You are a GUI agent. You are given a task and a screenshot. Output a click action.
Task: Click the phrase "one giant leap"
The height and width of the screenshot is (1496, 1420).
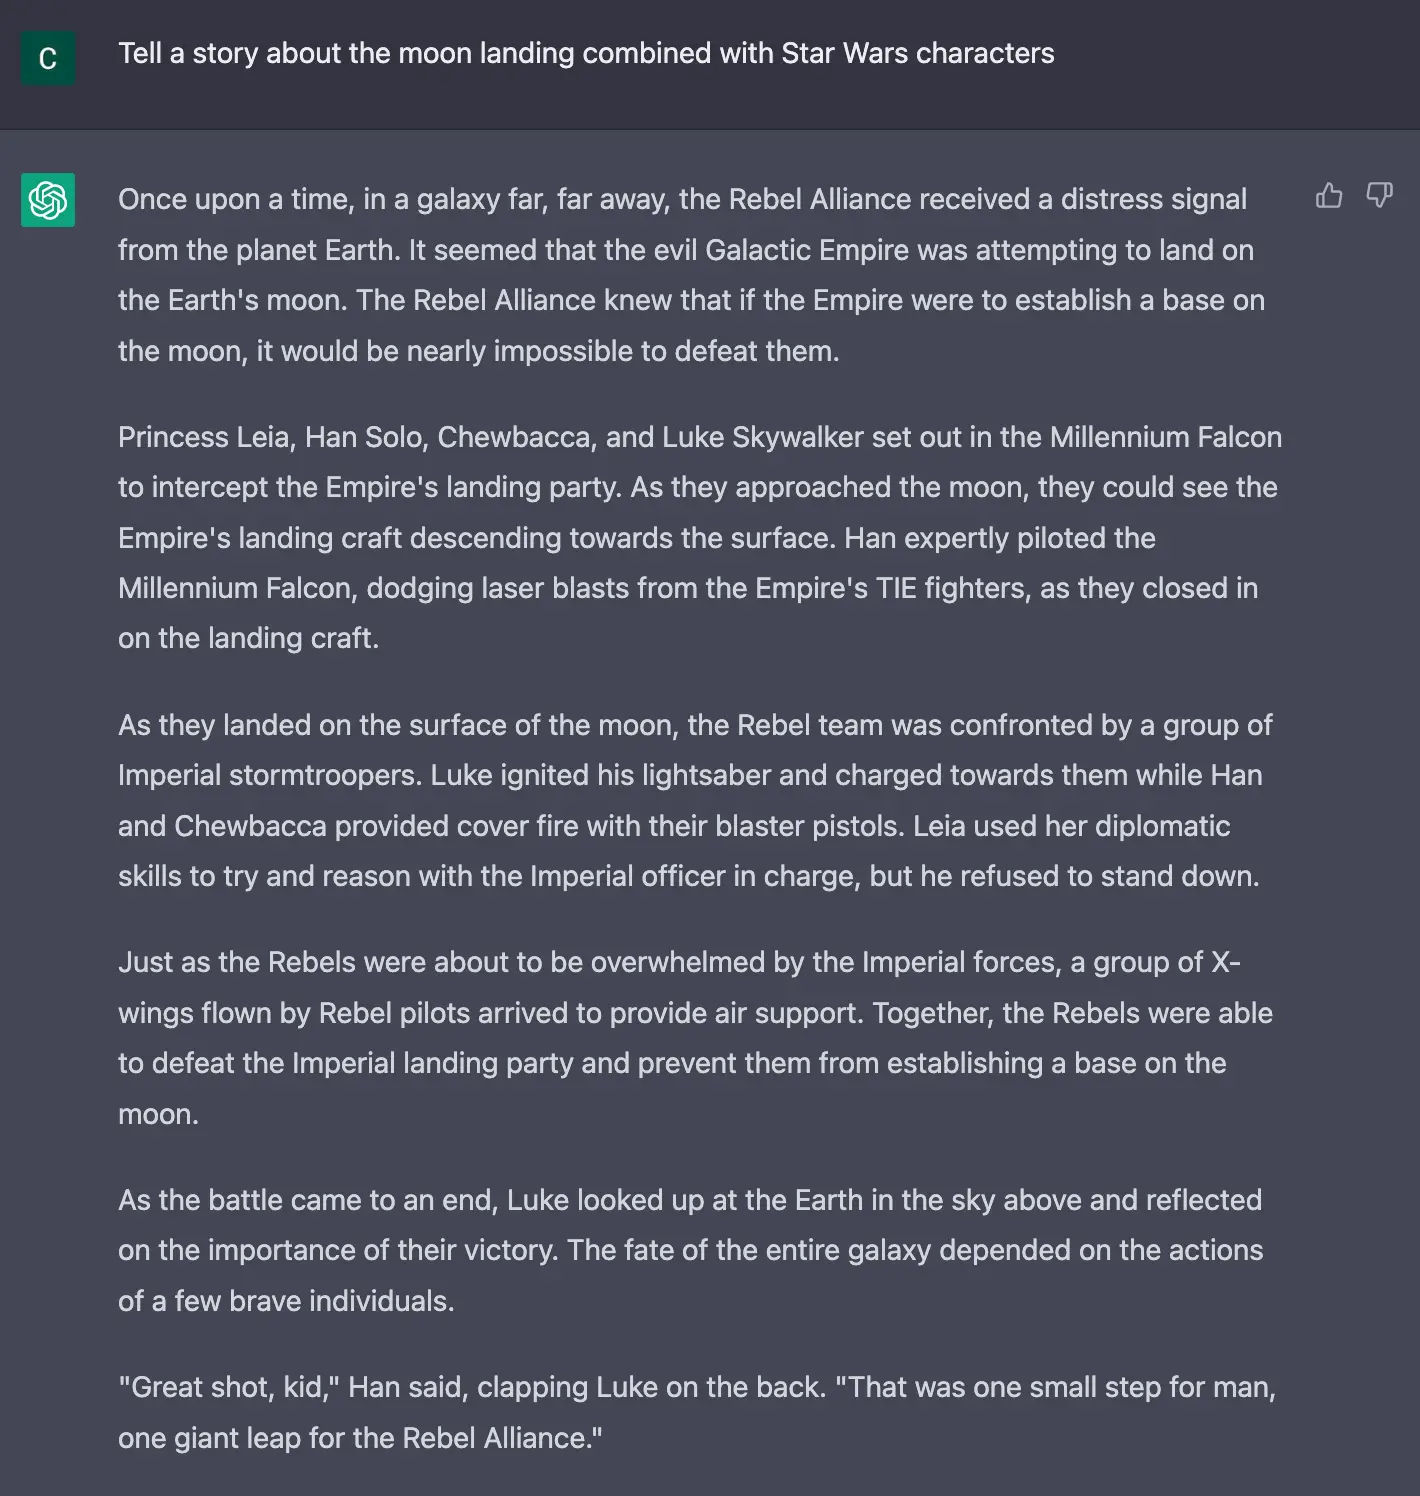click(x=209, y=1438)
